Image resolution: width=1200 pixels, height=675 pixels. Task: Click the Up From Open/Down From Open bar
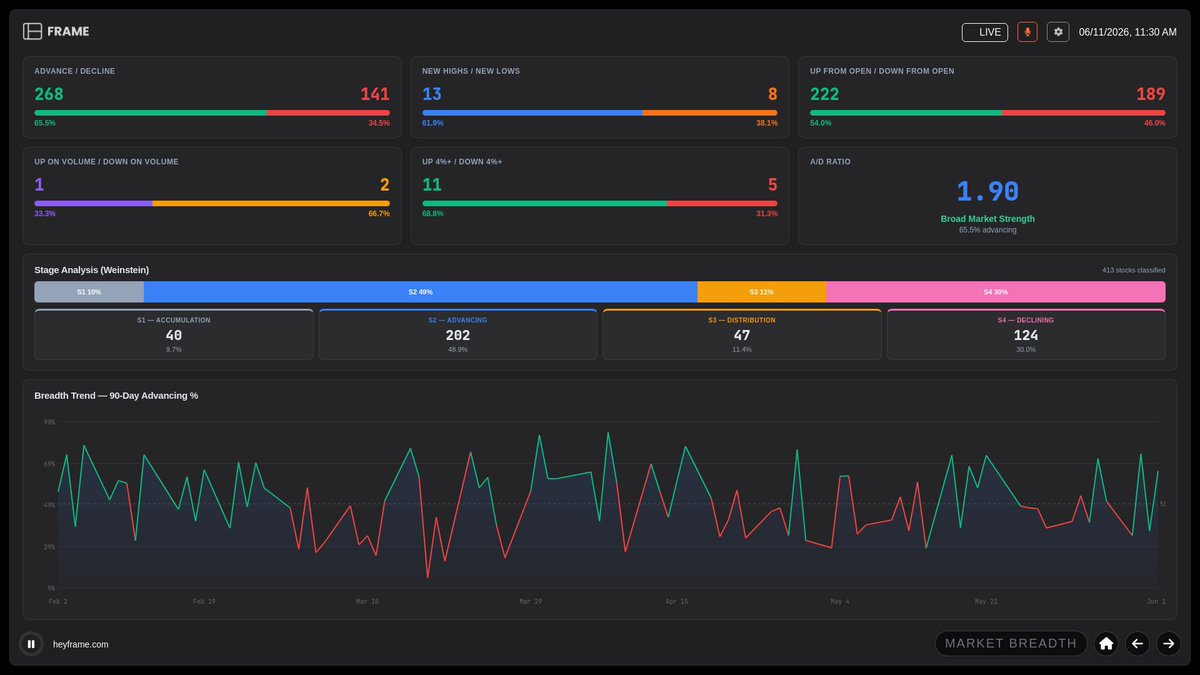(x=988, y=113)
